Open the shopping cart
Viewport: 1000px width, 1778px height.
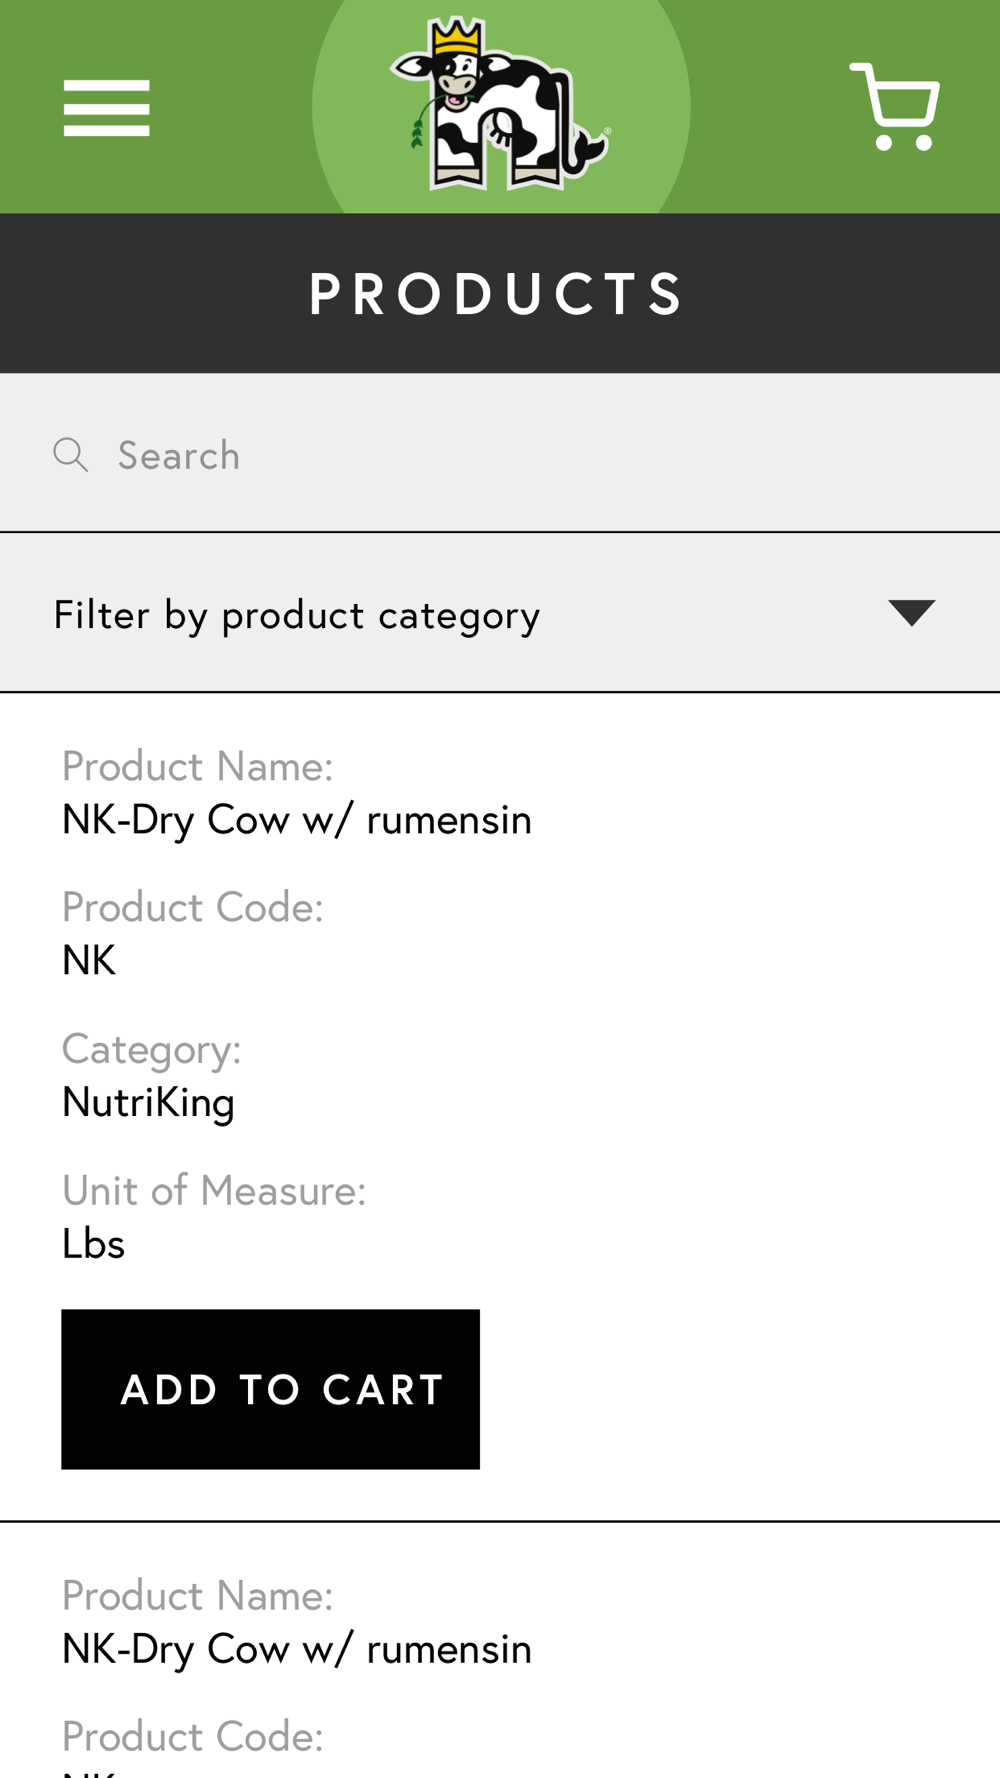click(x=895, y=107)
